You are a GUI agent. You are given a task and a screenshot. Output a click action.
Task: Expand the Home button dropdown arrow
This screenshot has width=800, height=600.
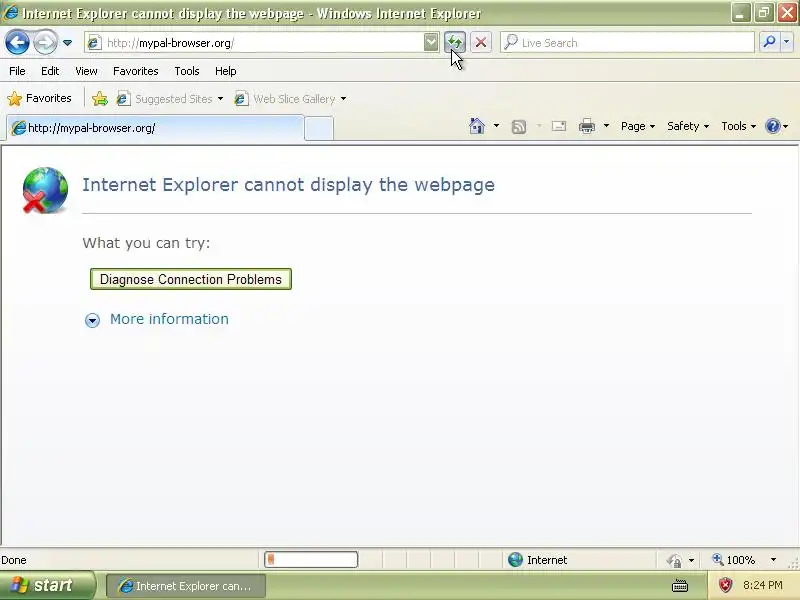click(x=496, y=126)
